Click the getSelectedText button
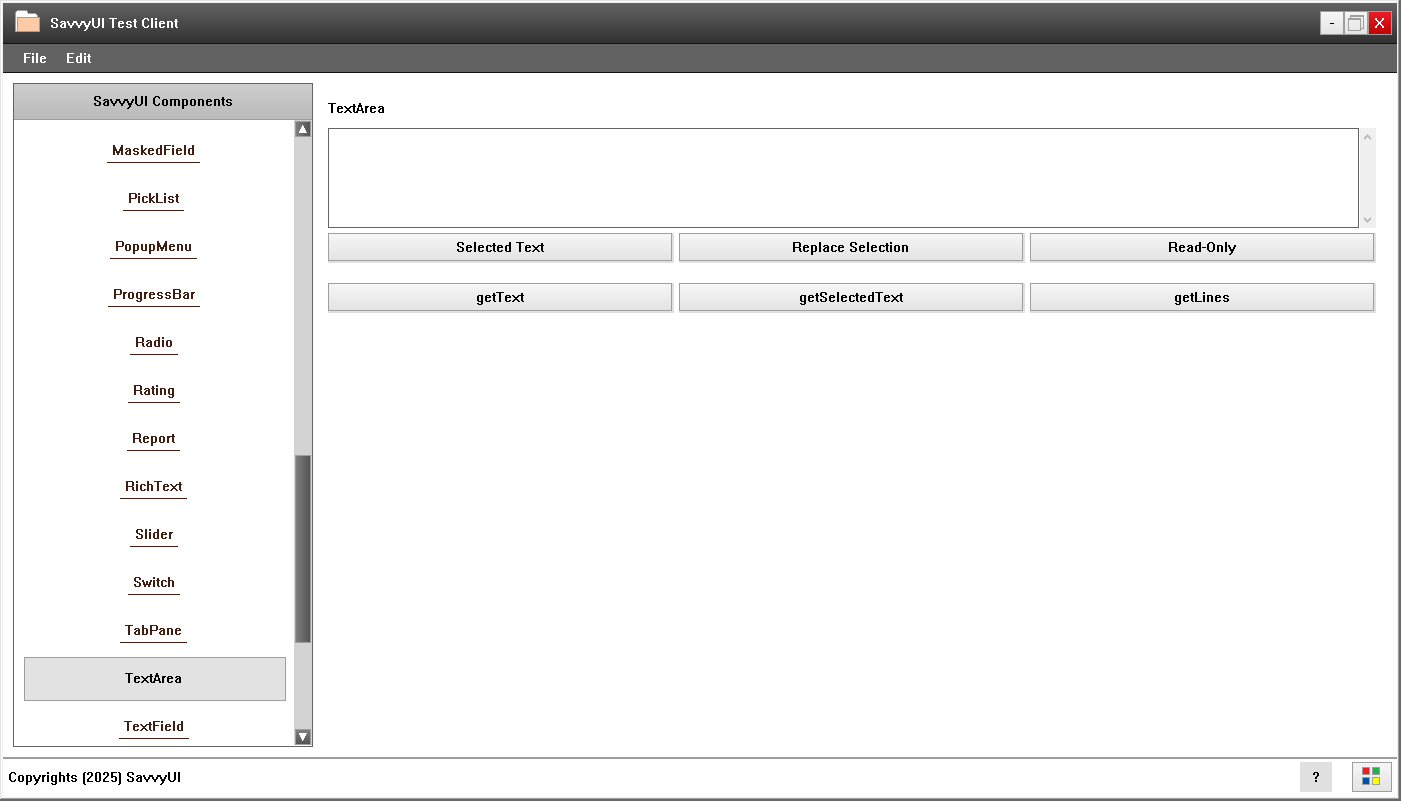The height and width of the screenshot is (801, 1401). point(851,297)
